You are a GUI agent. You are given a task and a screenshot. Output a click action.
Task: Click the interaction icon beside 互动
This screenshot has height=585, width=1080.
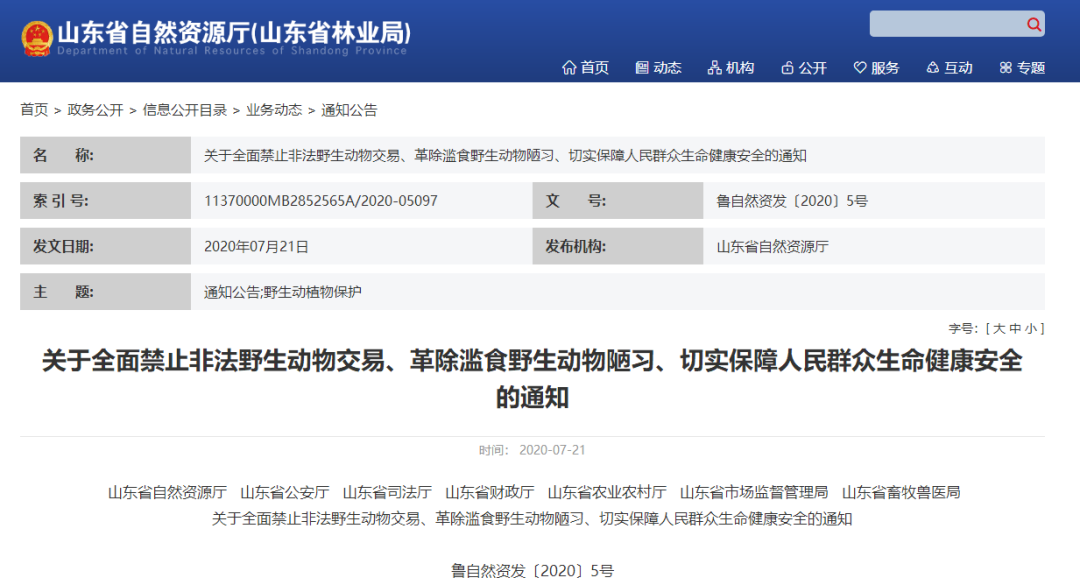(932, 68)
